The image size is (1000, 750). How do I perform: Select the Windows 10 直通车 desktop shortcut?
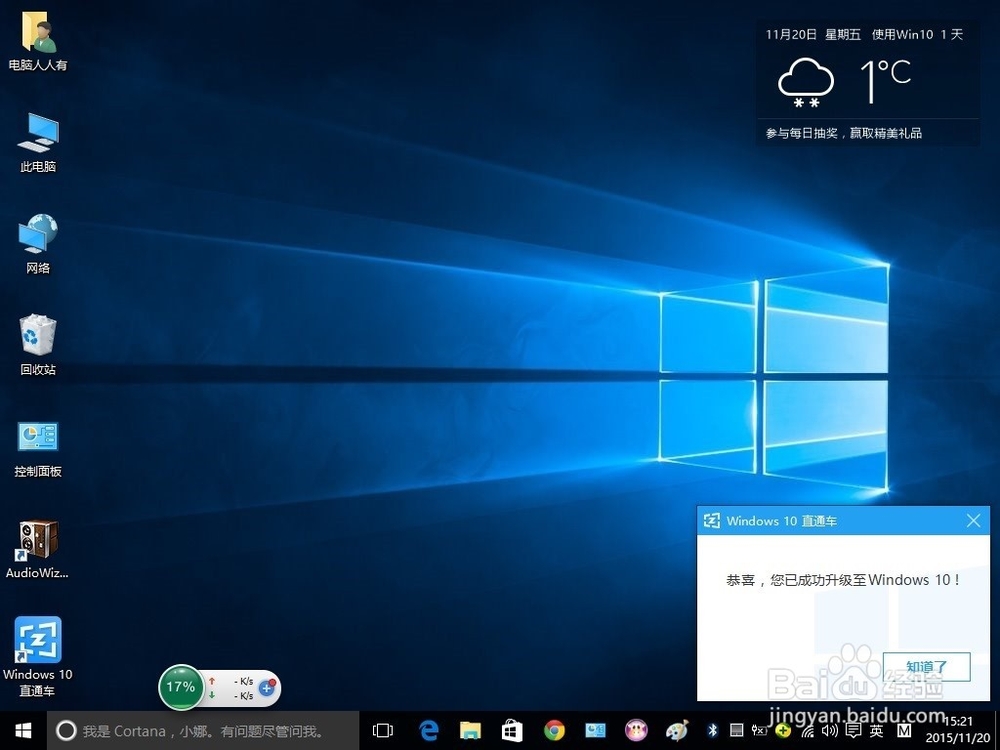click(x=38, y=656)
